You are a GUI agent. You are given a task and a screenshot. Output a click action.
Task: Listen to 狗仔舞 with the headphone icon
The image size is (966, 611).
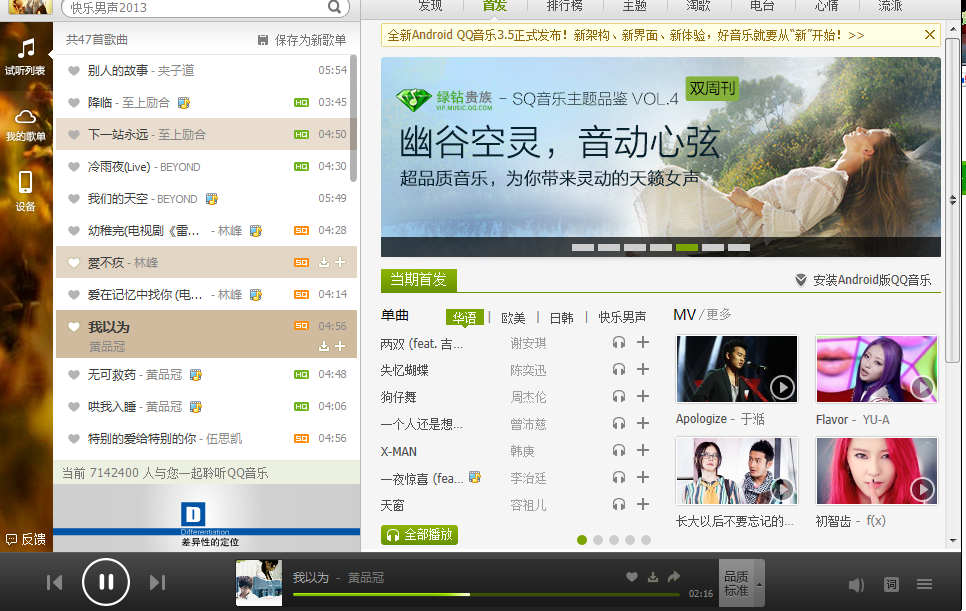619,396
